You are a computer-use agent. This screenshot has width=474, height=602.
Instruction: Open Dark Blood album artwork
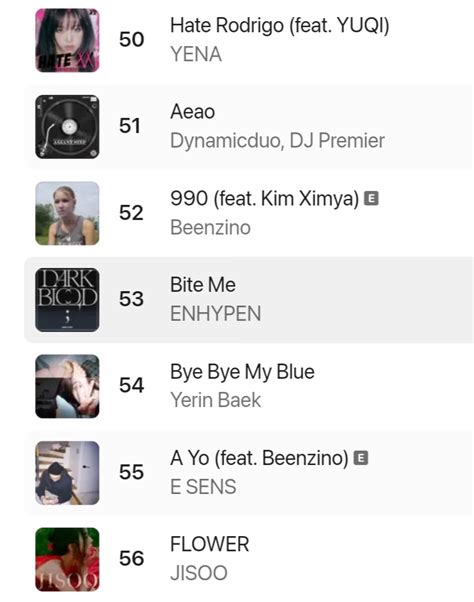67,300
